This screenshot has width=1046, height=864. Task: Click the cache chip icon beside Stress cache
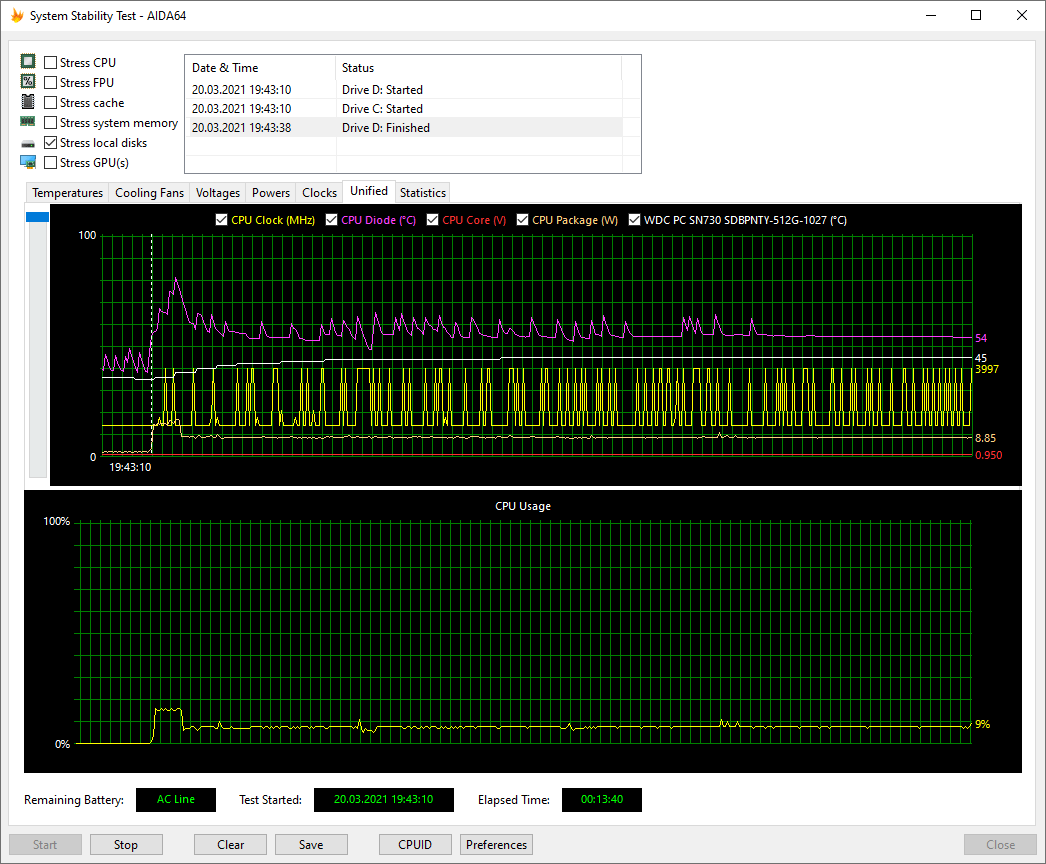tap(28, 102)
